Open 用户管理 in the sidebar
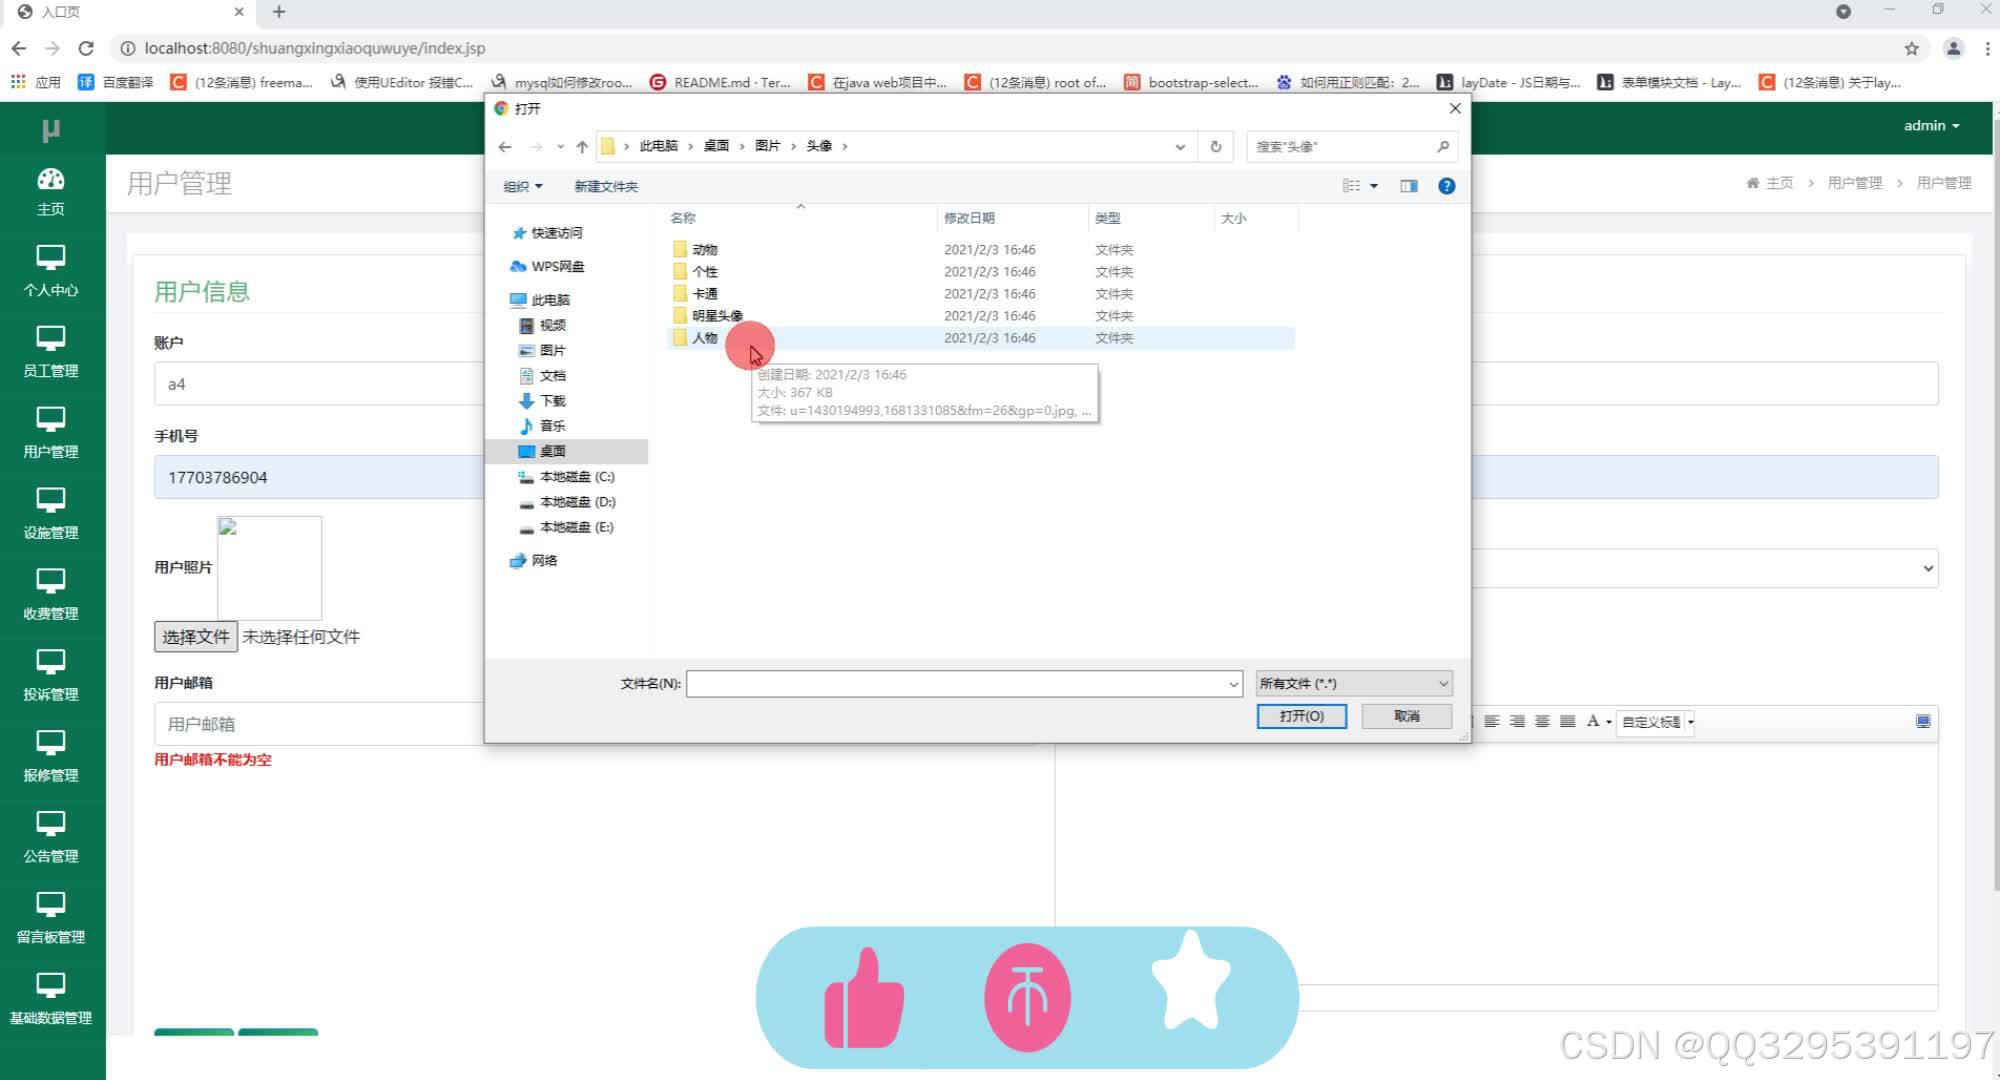 click(51, 432)
